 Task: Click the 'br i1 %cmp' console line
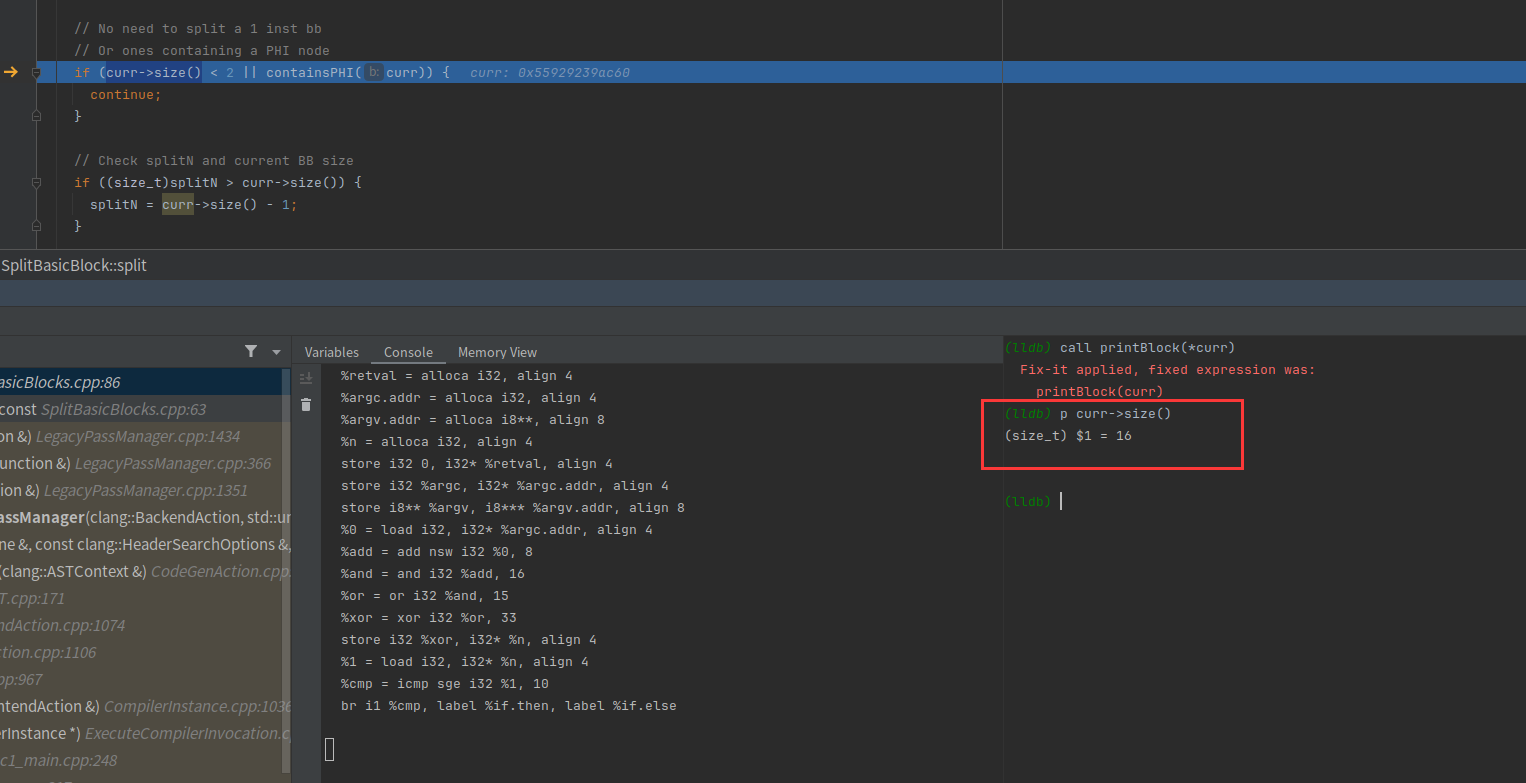pos(508,706)
